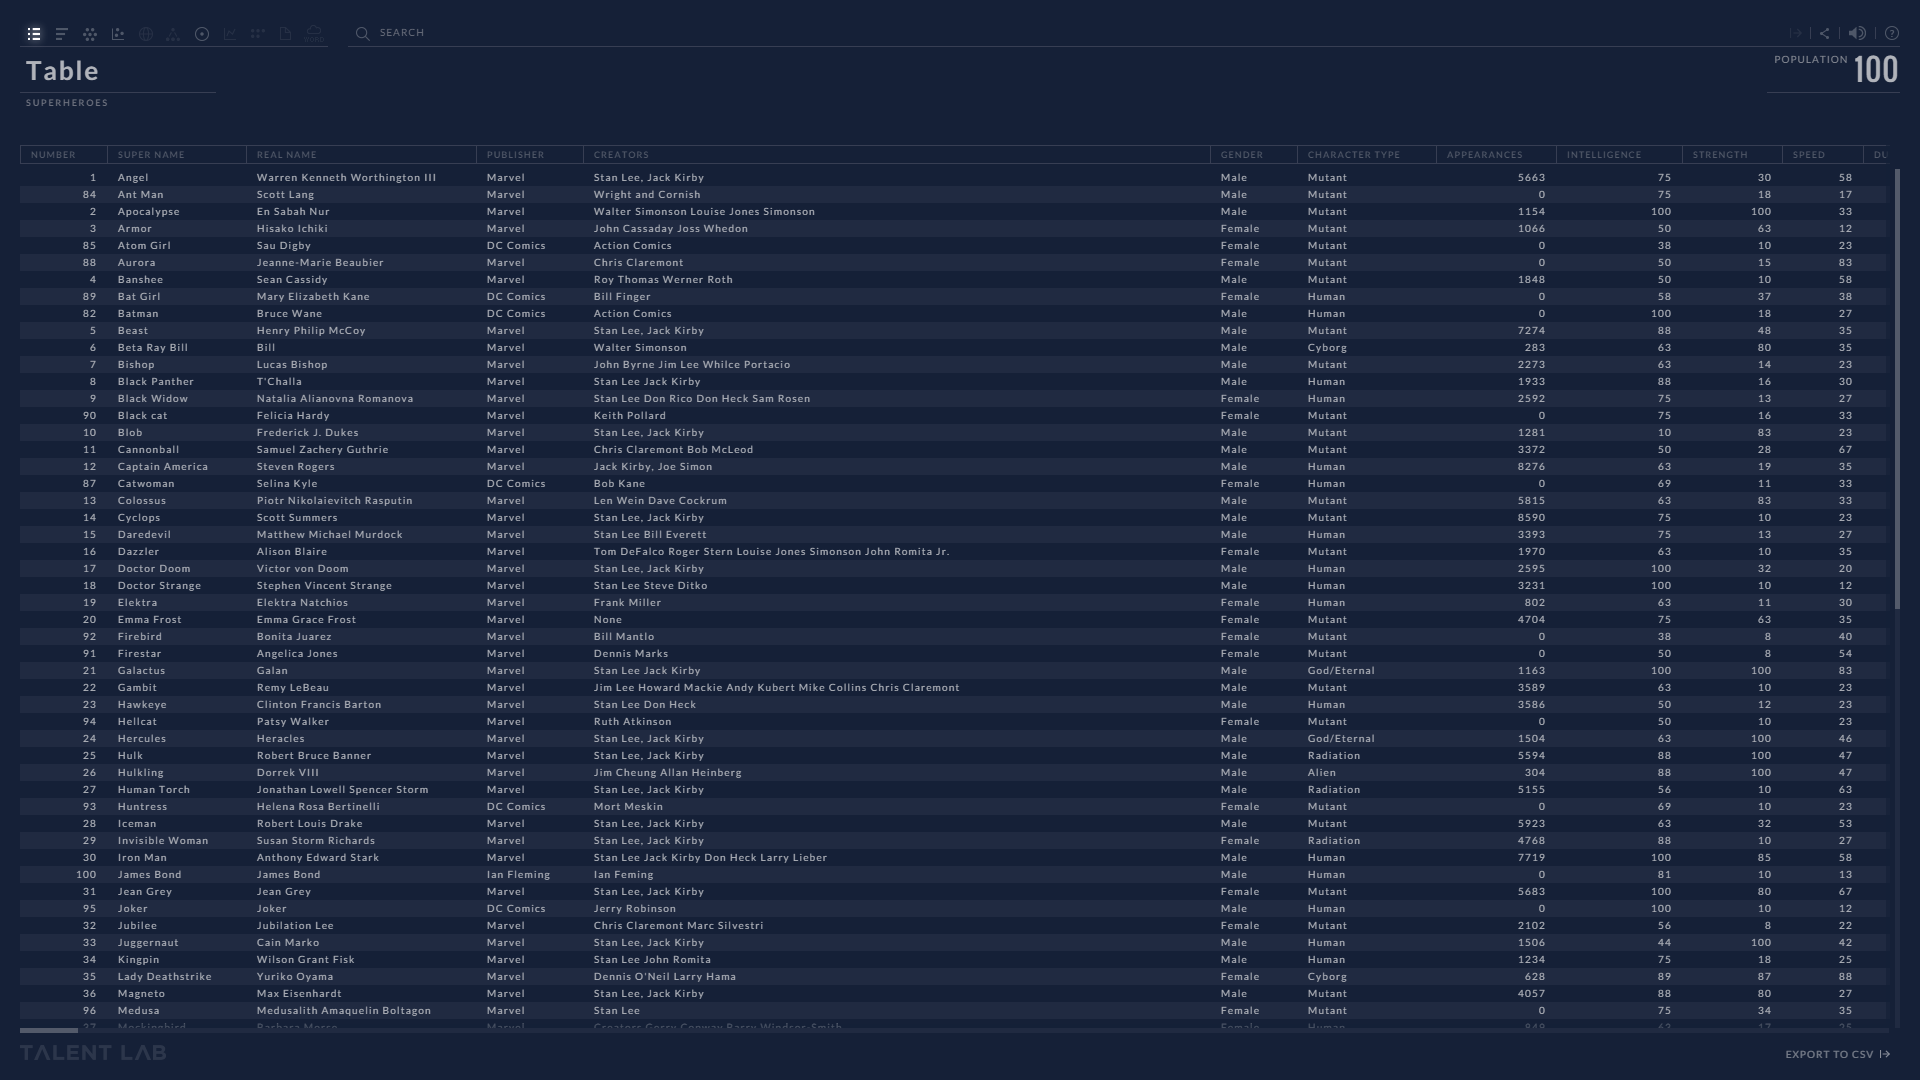Select the 'Atom Girl' row
Screen dimensions: 1920x1080
point(953,246)
